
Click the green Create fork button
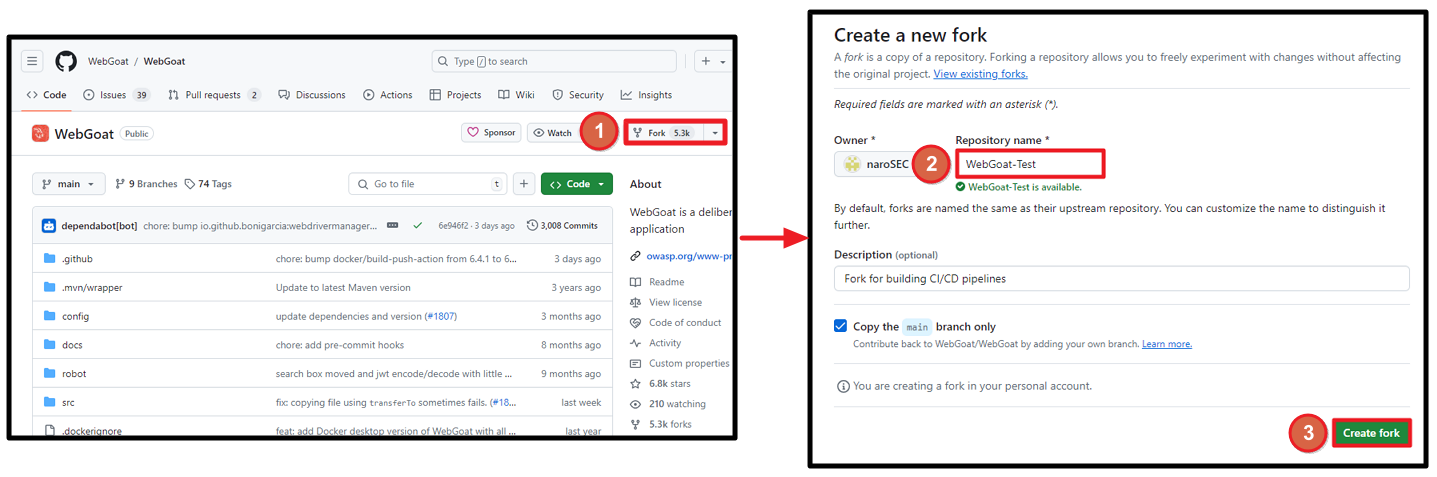1371,433
